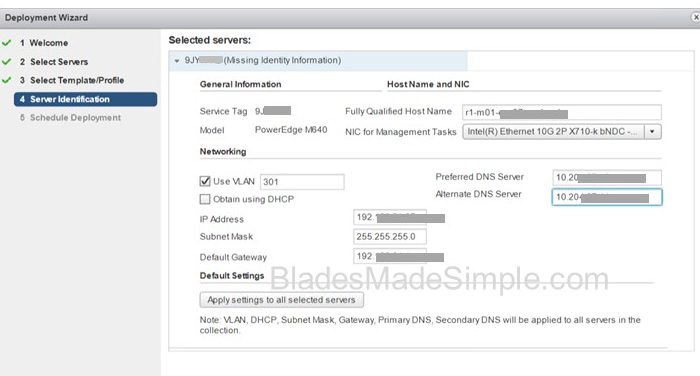Image resolution: width=700 pixels, height=376 pixels.
Task: Go to step 2 Select Servers
Action: (x=54, y=62)
